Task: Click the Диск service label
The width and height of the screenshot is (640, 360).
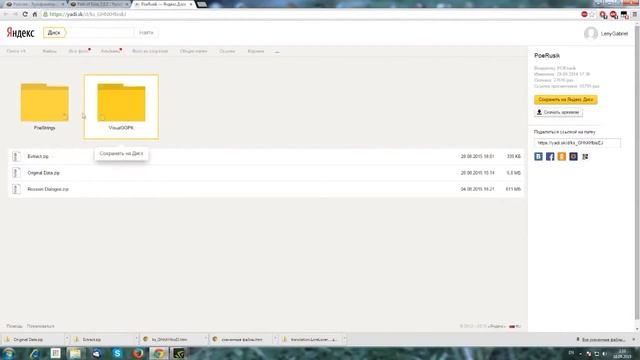Action: [54, 33]
